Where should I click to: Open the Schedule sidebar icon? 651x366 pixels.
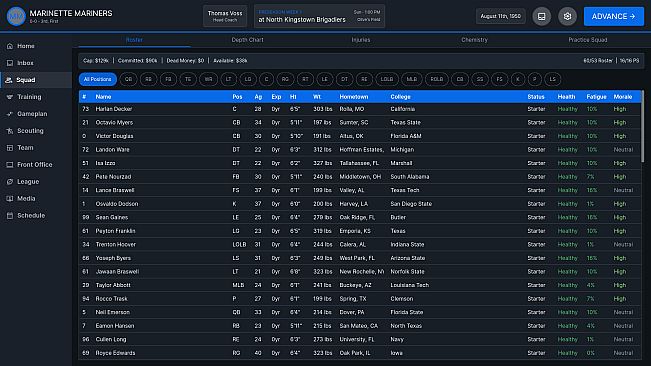point(10,216)
